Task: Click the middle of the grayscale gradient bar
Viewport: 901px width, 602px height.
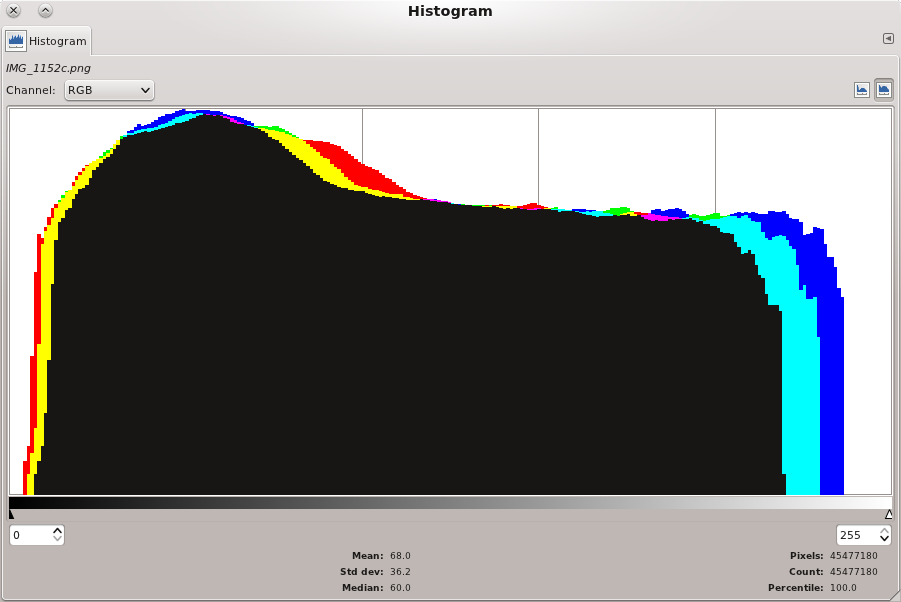Action: point(450,504)
